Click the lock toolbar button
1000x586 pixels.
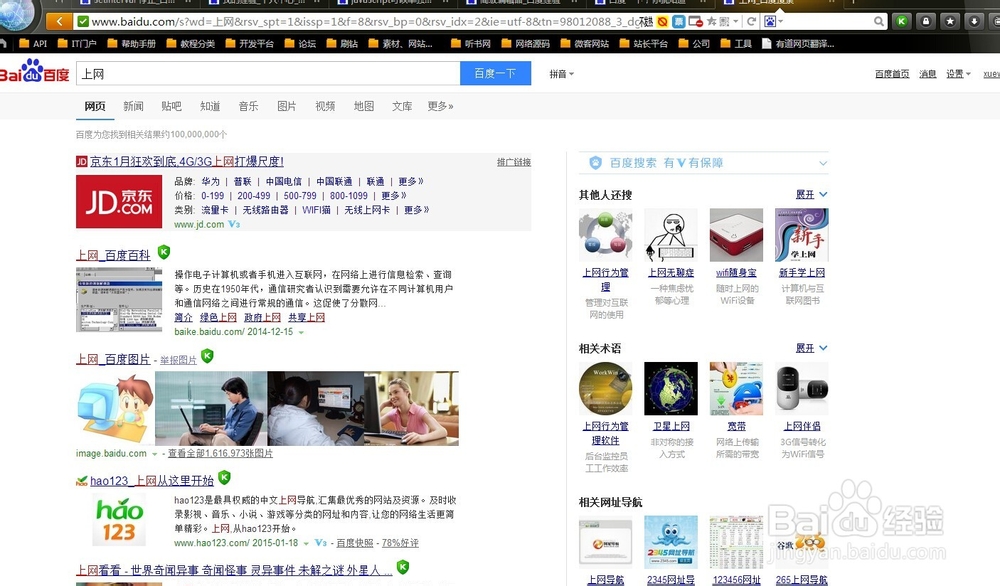pos(925,22)
